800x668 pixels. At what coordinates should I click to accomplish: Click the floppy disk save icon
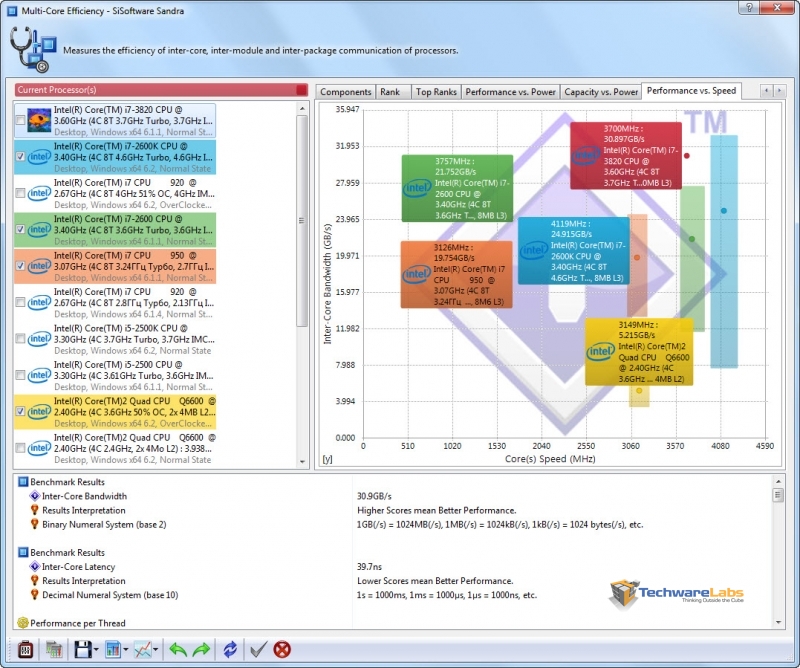pyautogui.click(x=83, y=649)
